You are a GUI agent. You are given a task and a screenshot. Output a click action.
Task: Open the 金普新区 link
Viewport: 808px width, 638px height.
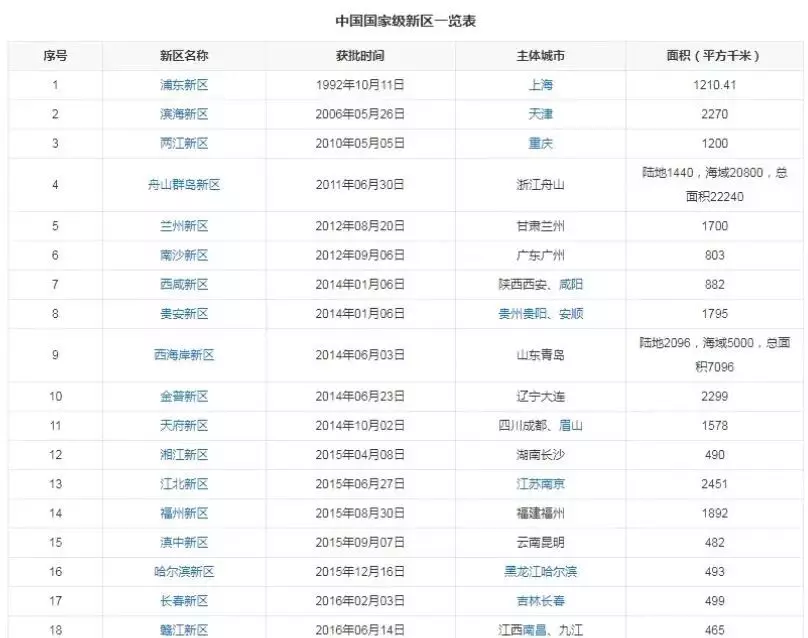pos(184,397)
